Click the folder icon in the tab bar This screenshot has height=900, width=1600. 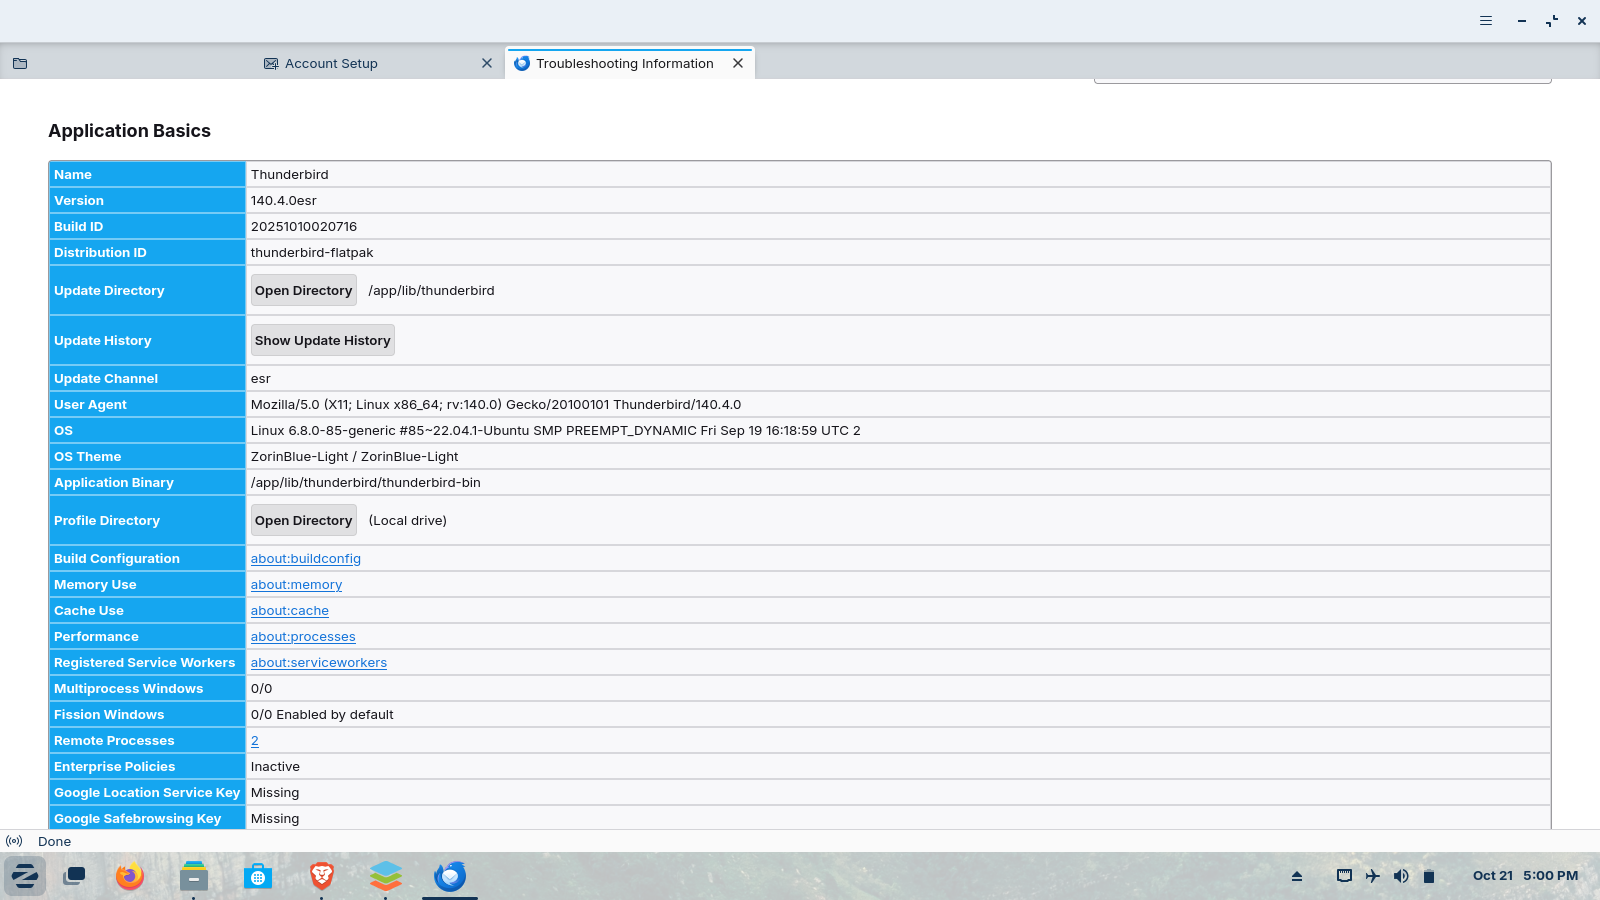click(20, 63)
